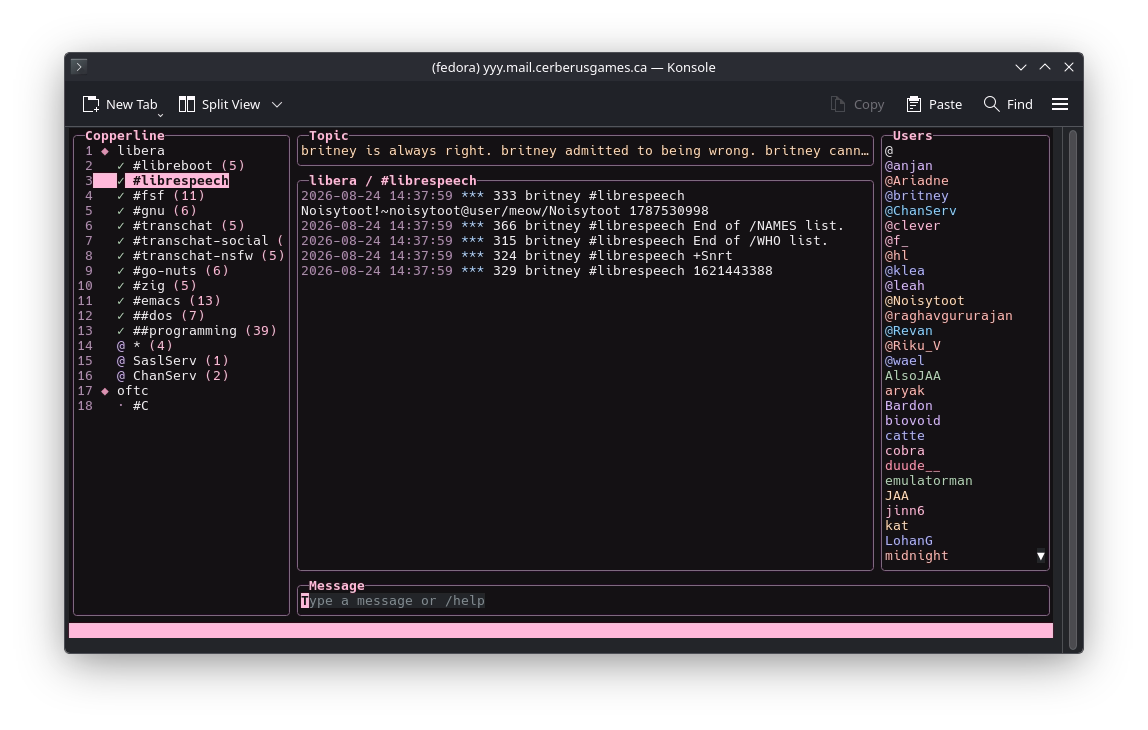
Task: Click the Copy toolbar button
Action: [857, 105]
